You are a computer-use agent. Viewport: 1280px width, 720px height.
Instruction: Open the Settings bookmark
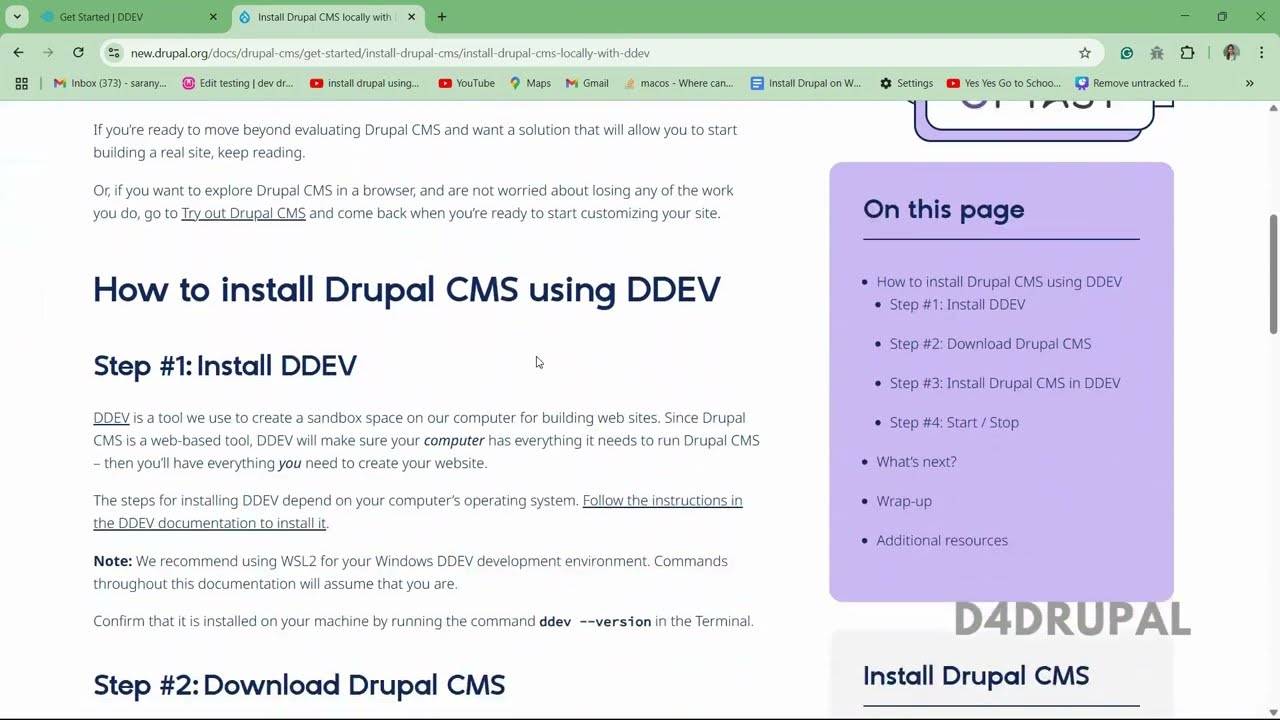click(906, 83)
